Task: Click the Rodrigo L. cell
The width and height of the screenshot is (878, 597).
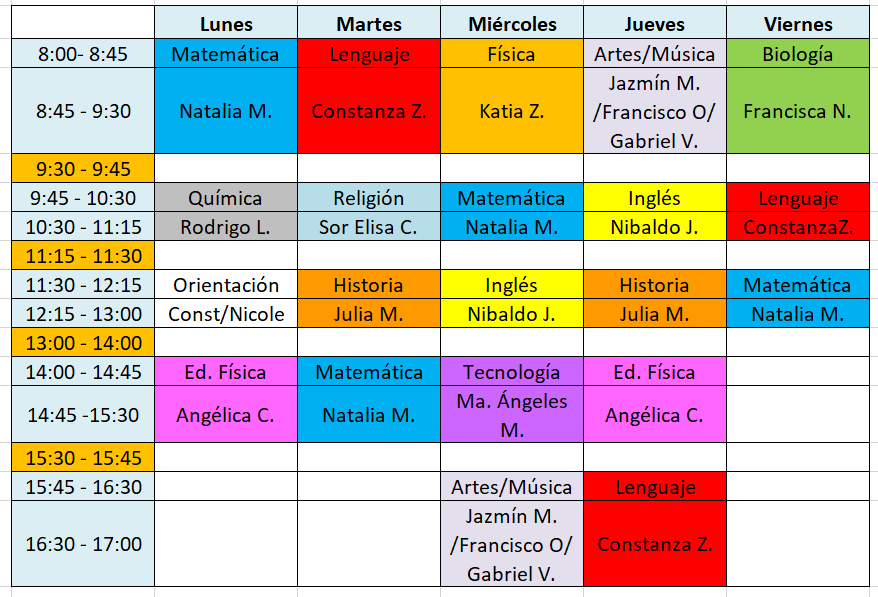Action: 226,227
